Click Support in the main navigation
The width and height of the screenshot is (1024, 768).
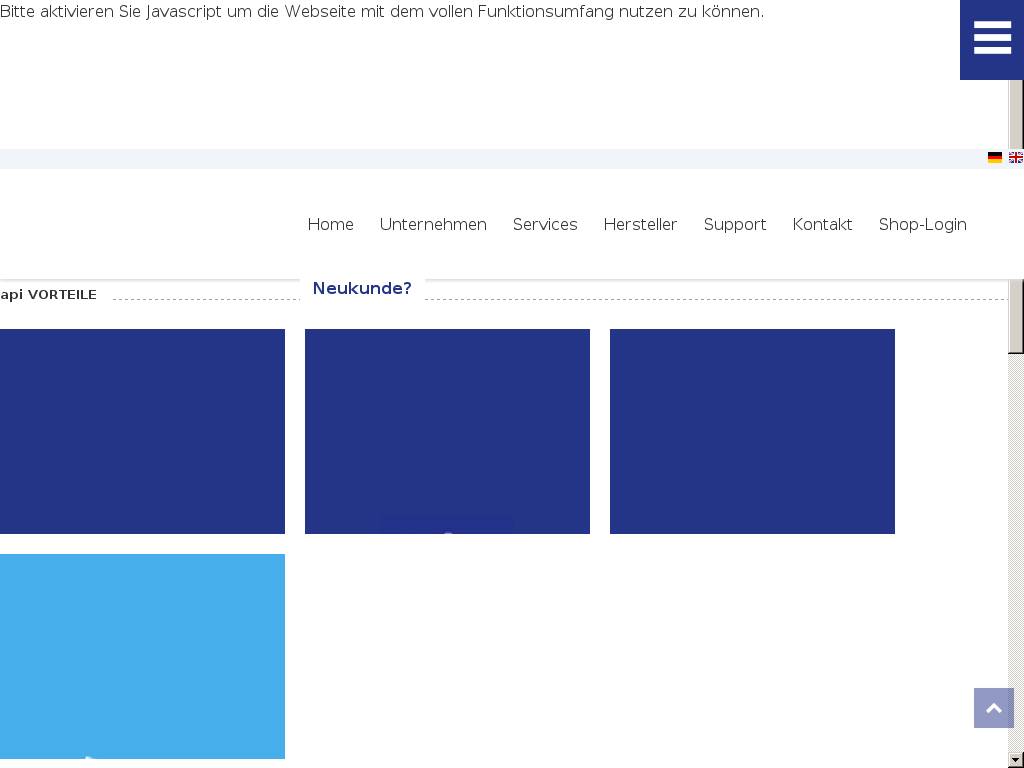coord(734,224)
